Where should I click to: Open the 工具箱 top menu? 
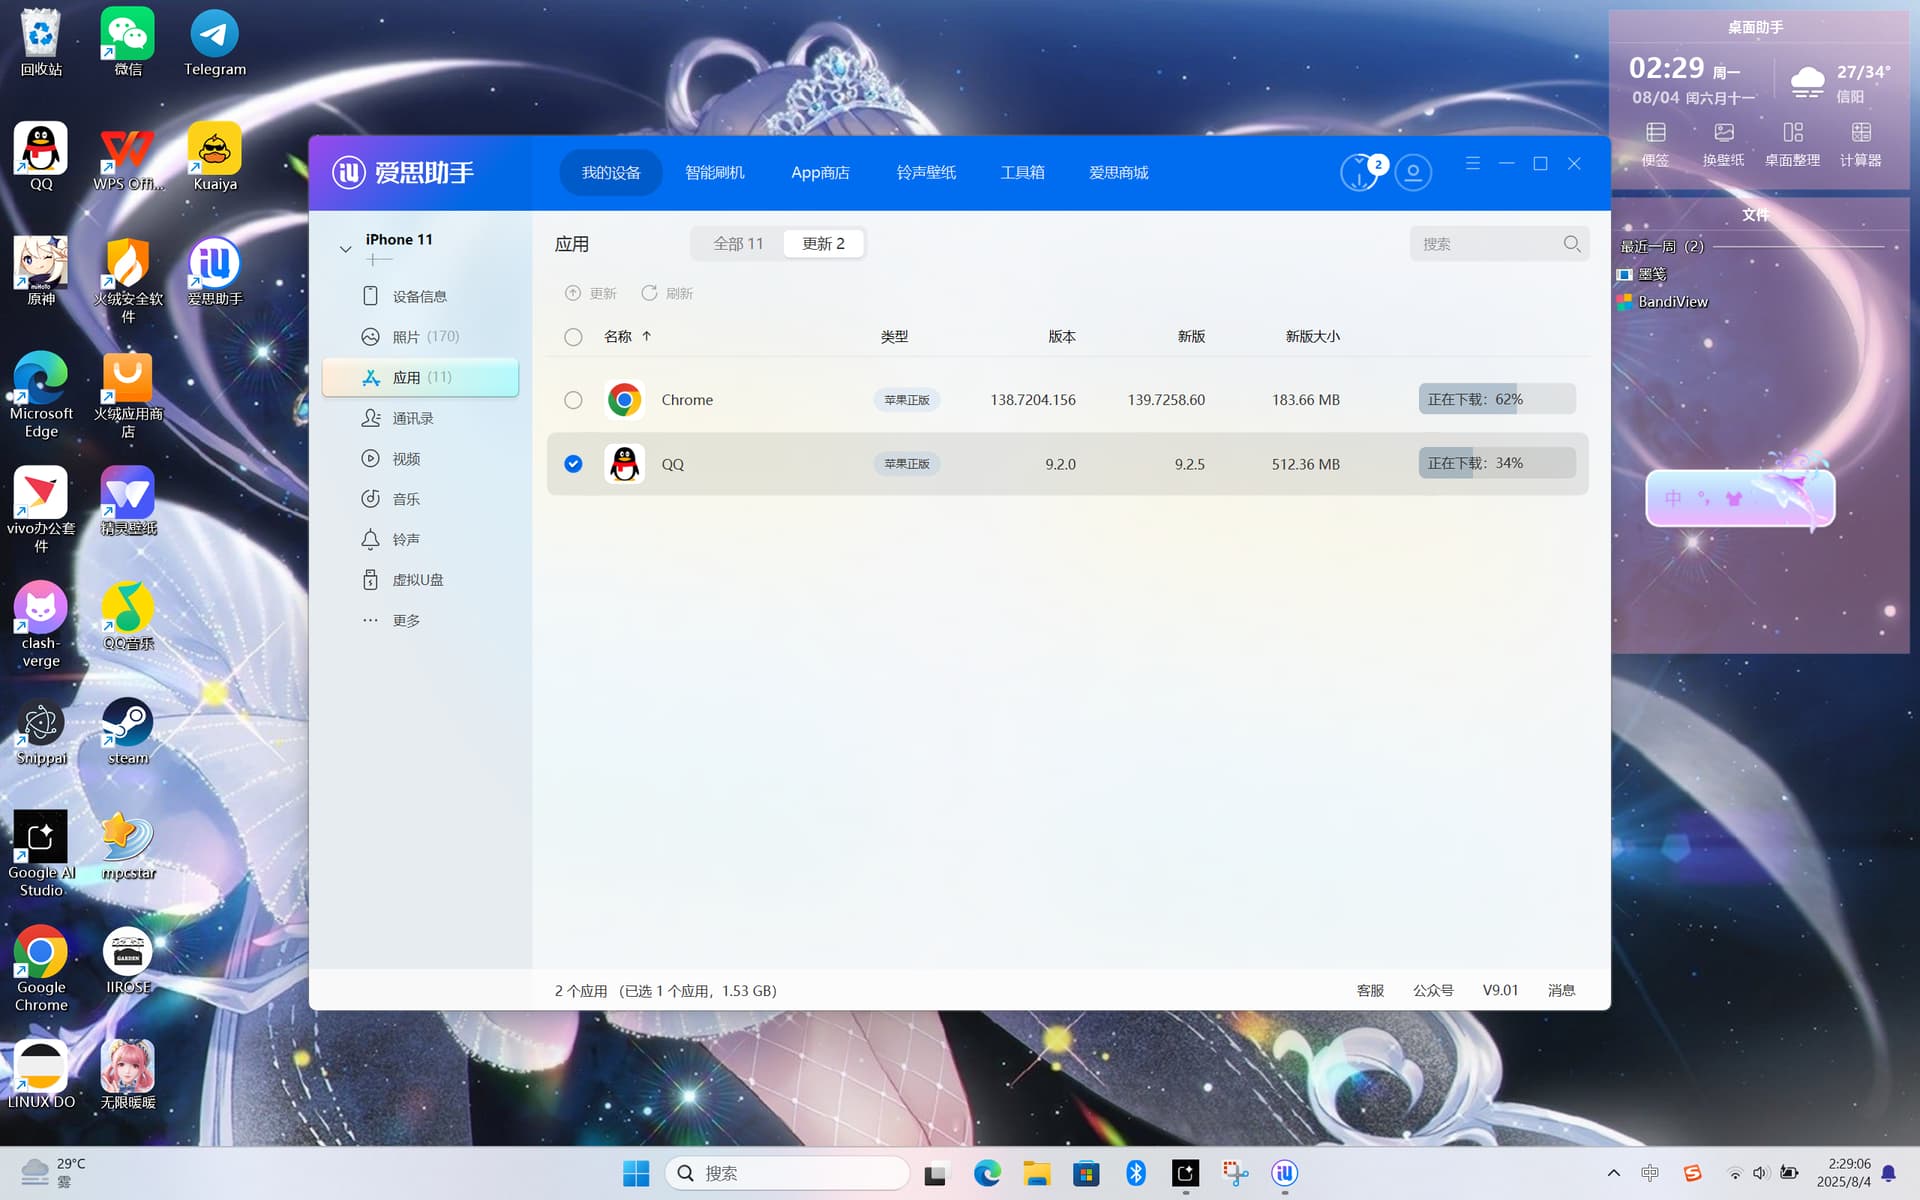click(1022, 173)
